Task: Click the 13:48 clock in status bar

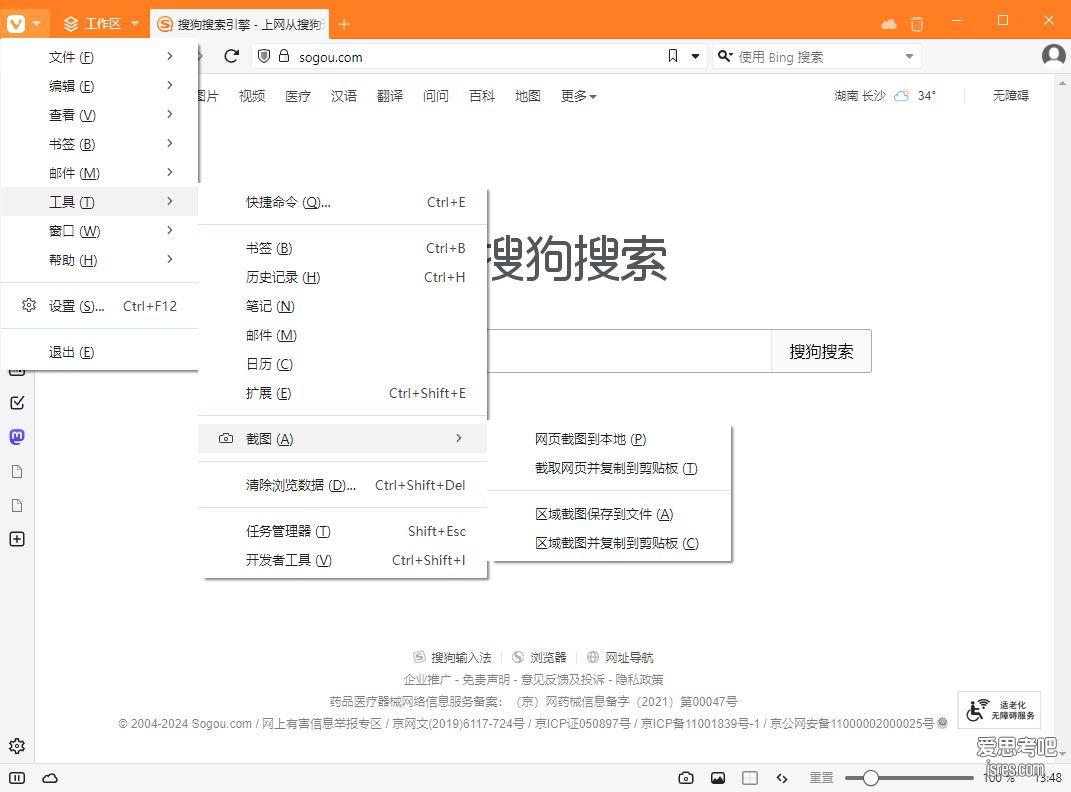Action: (x=1048, y=778)
